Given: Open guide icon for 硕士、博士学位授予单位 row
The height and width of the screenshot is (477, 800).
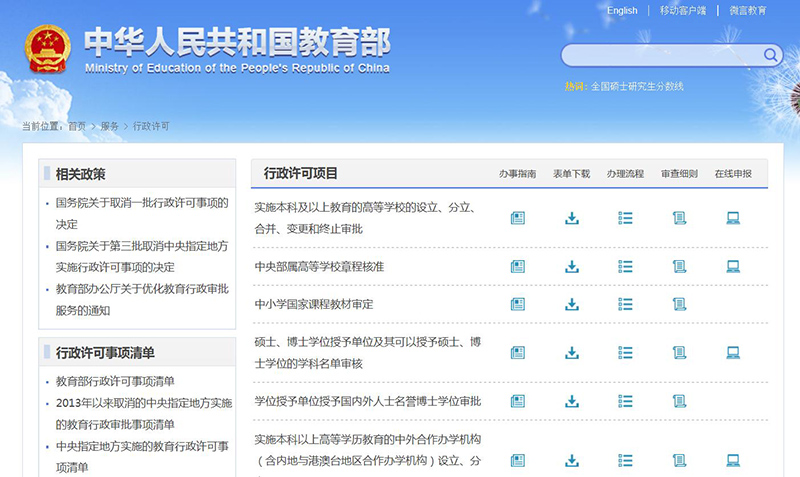Looking at the screenshot, I should [x=517, y=353].
